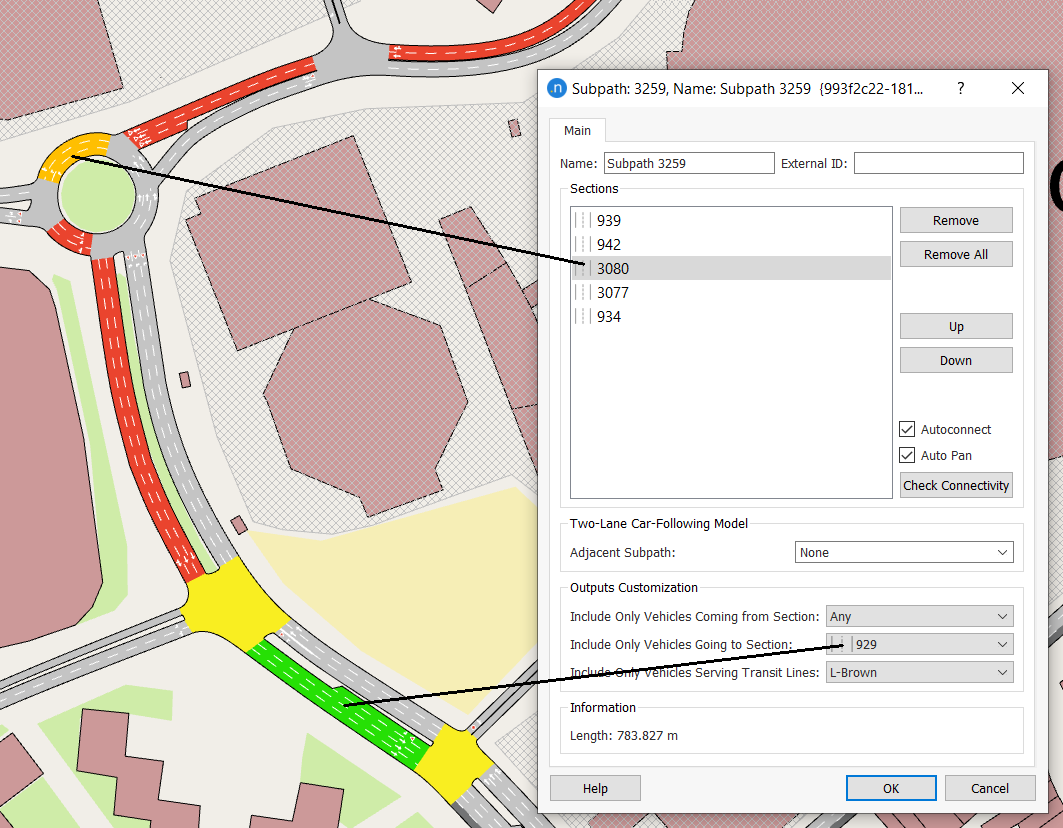Click the drag handle icon beside section 3077
1063x828 pixels.
point(583,292)
